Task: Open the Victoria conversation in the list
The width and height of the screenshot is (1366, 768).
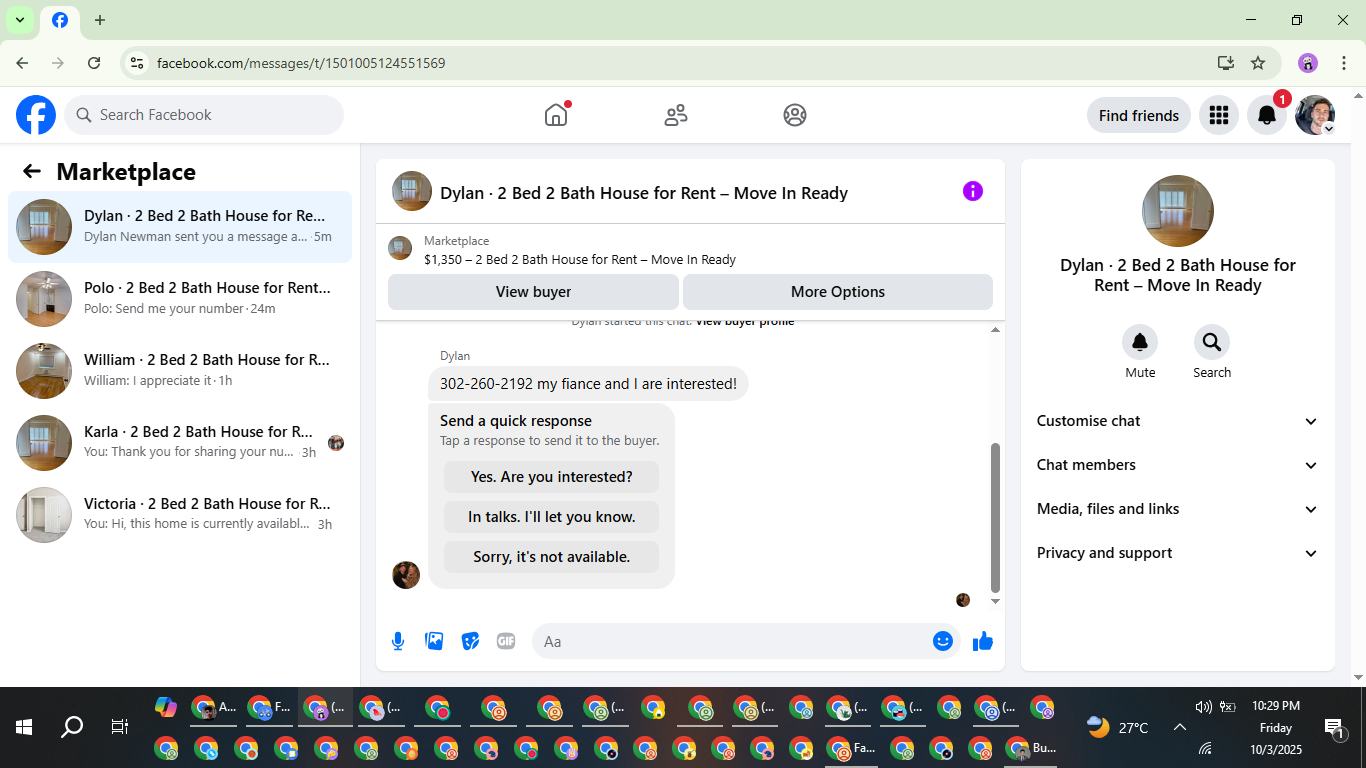Action: pyautogui.click(x=180, y=515)
